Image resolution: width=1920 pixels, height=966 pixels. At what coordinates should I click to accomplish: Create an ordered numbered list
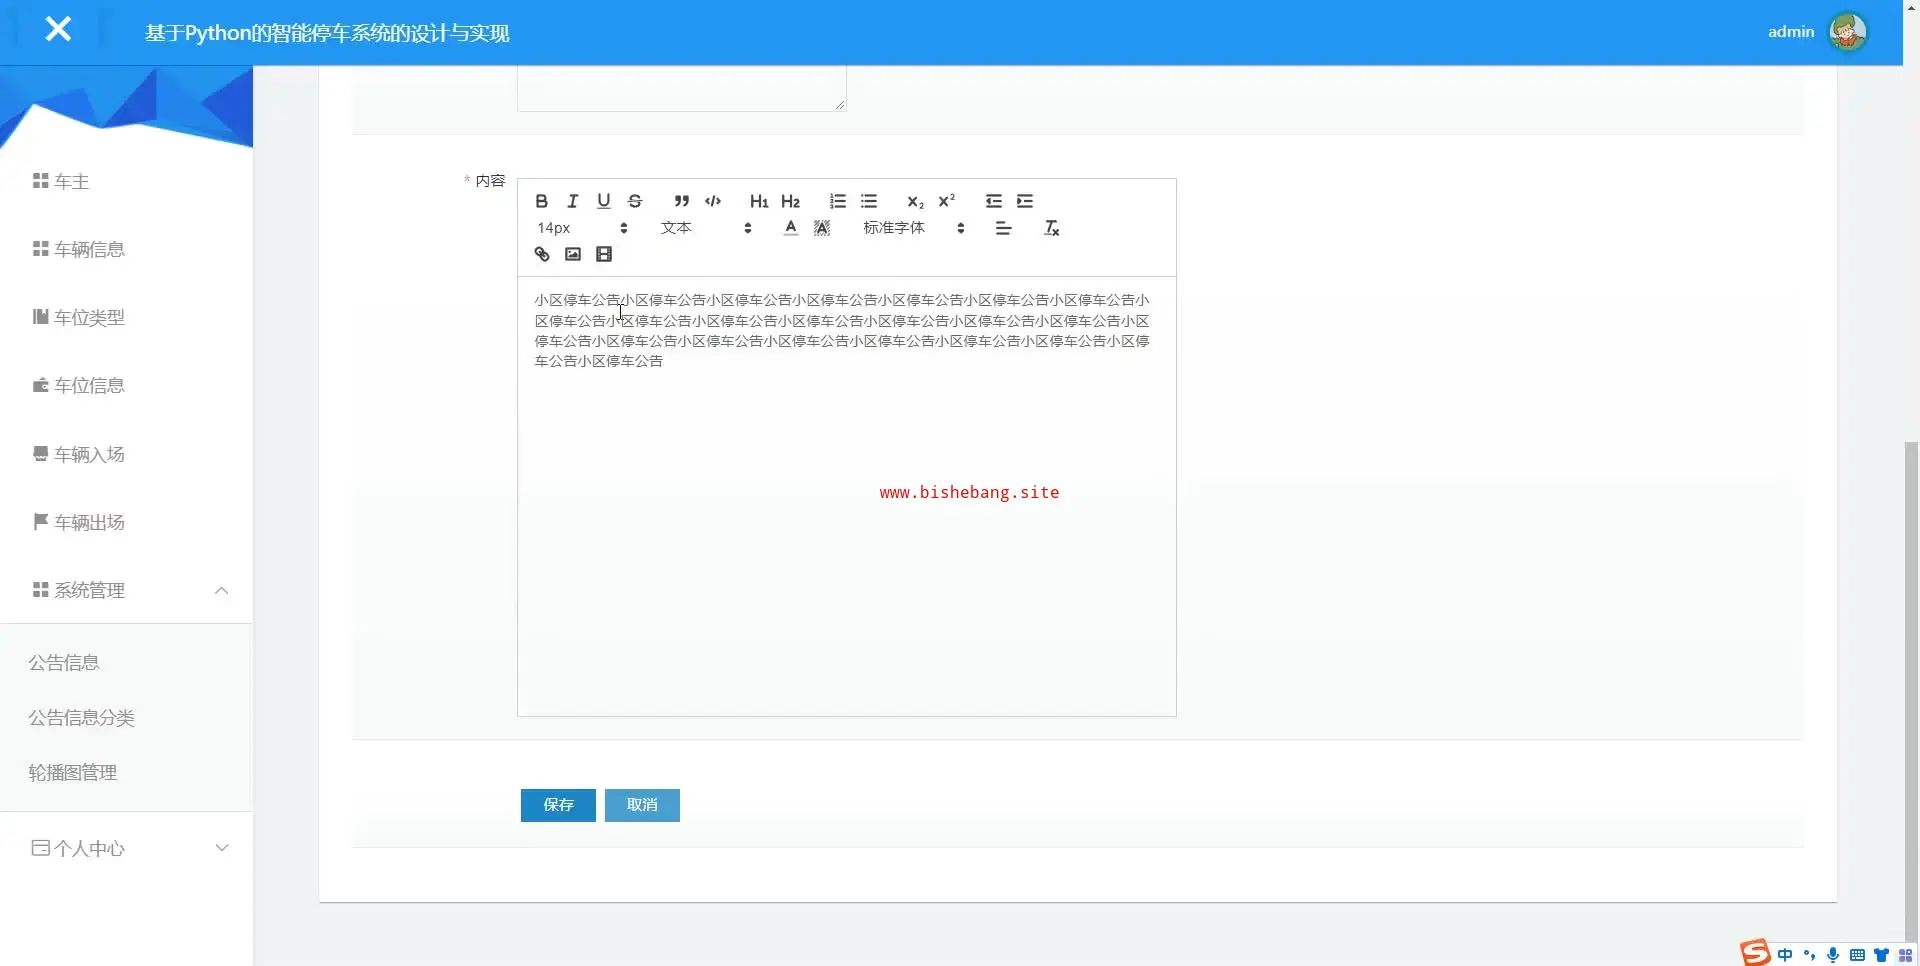coord(837,201)
